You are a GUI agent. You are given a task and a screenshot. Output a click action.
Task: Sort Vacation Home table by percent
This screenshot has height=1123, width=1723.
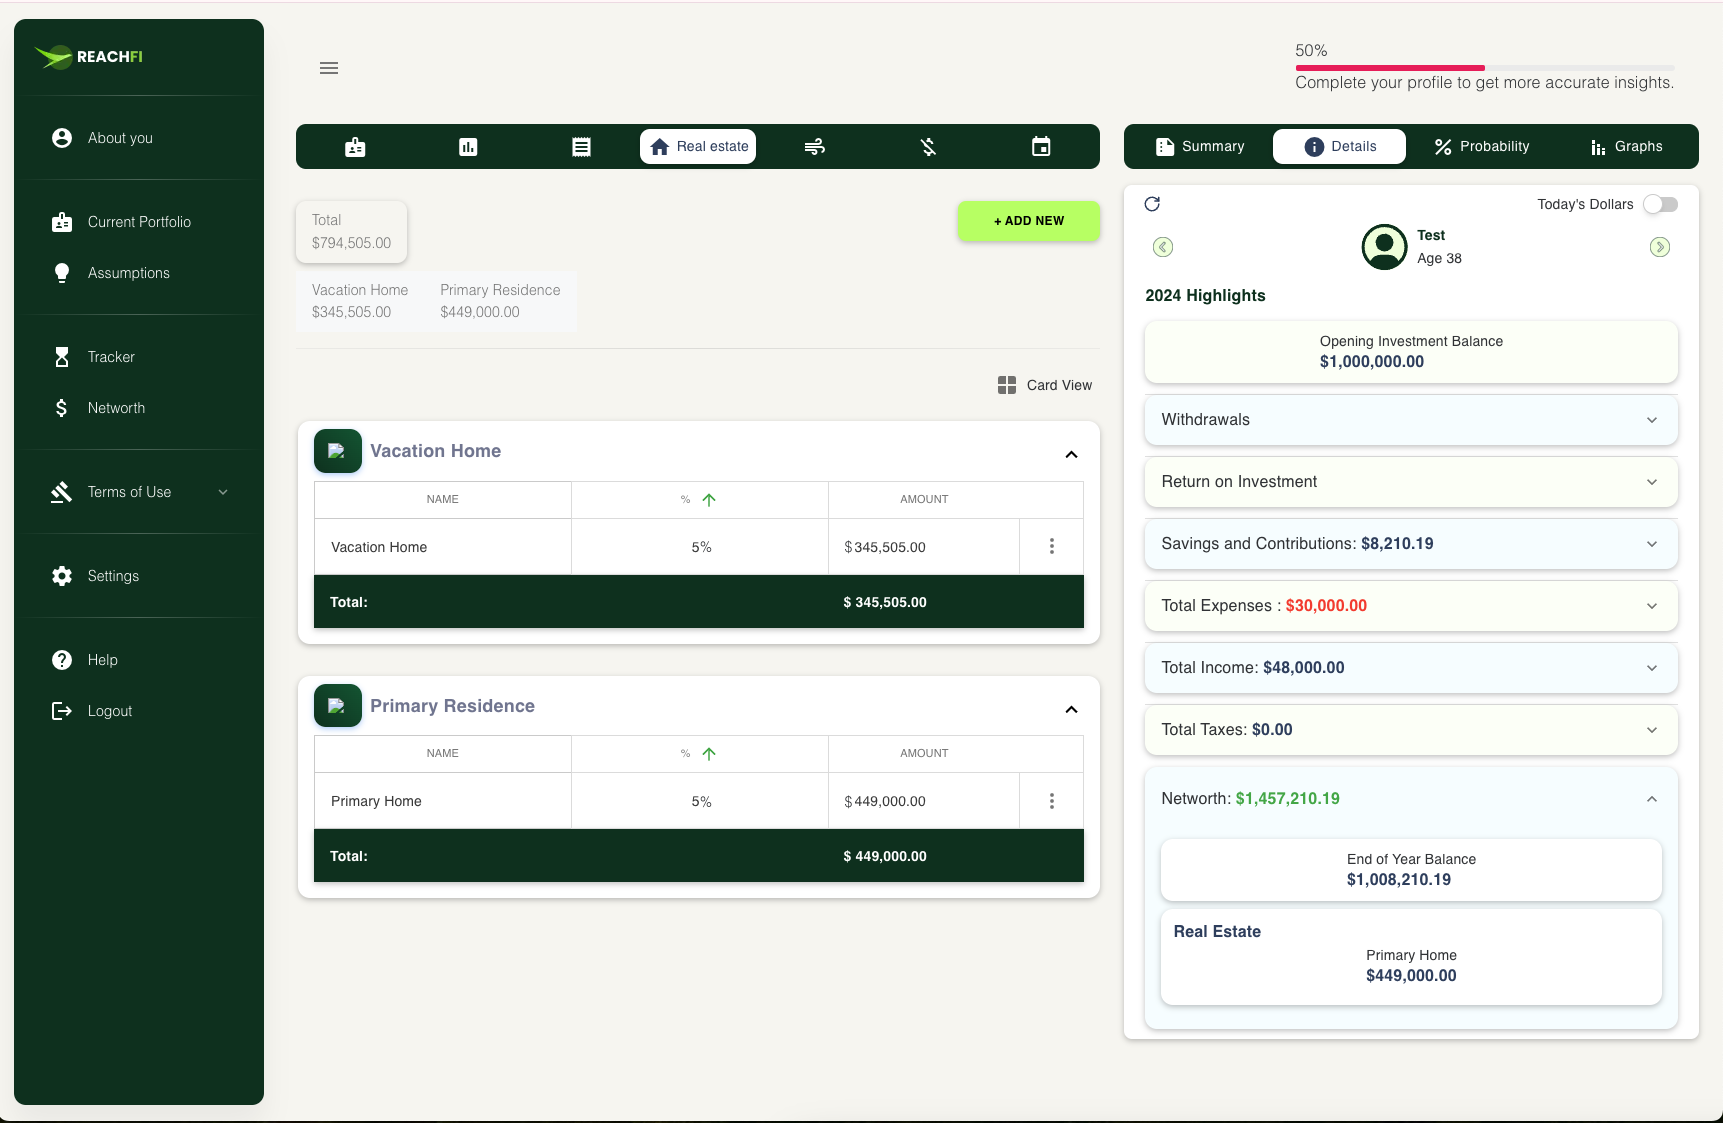[708, 500]
